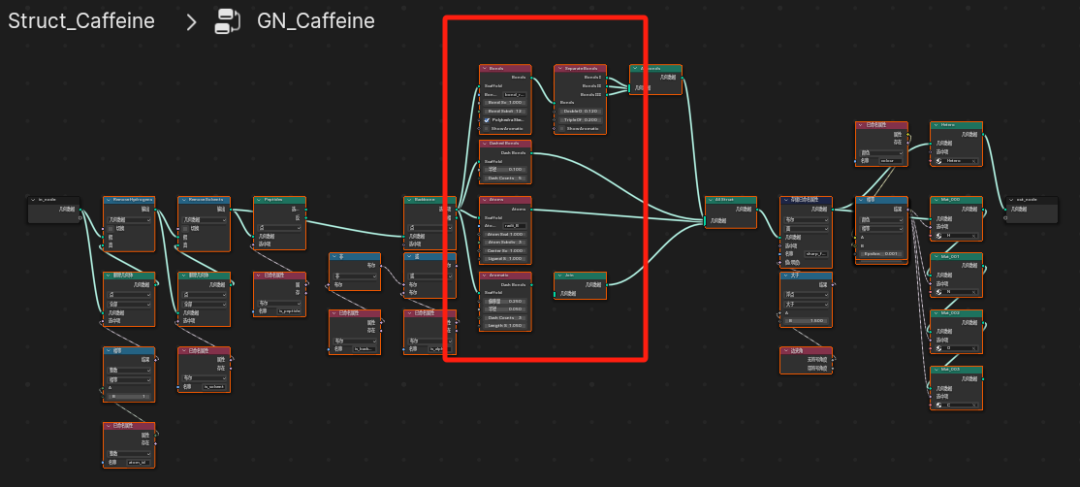This screenshot has height=487, width=1080.
Task: Open the material icon in Mat_003 node
Action: [x=937, y=406]
